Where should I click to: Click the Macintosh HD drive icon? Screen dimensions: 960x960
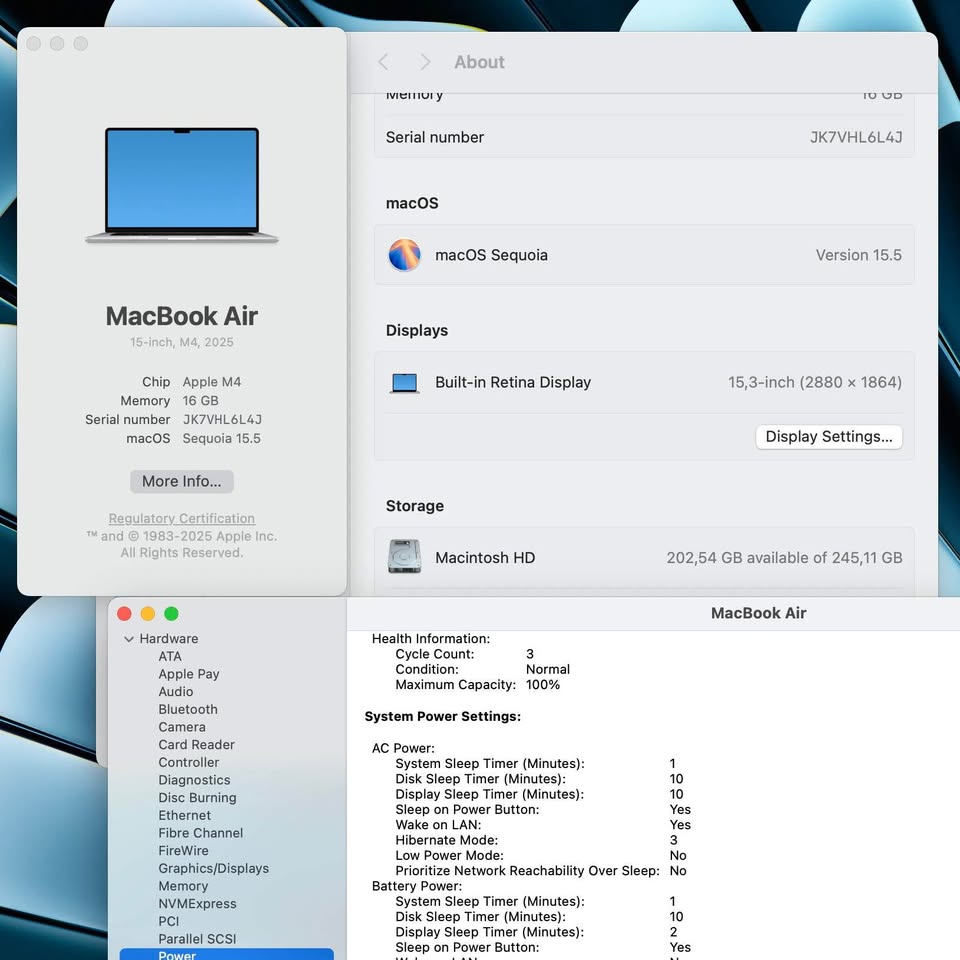pyautogui.click(x=404, y=557)
